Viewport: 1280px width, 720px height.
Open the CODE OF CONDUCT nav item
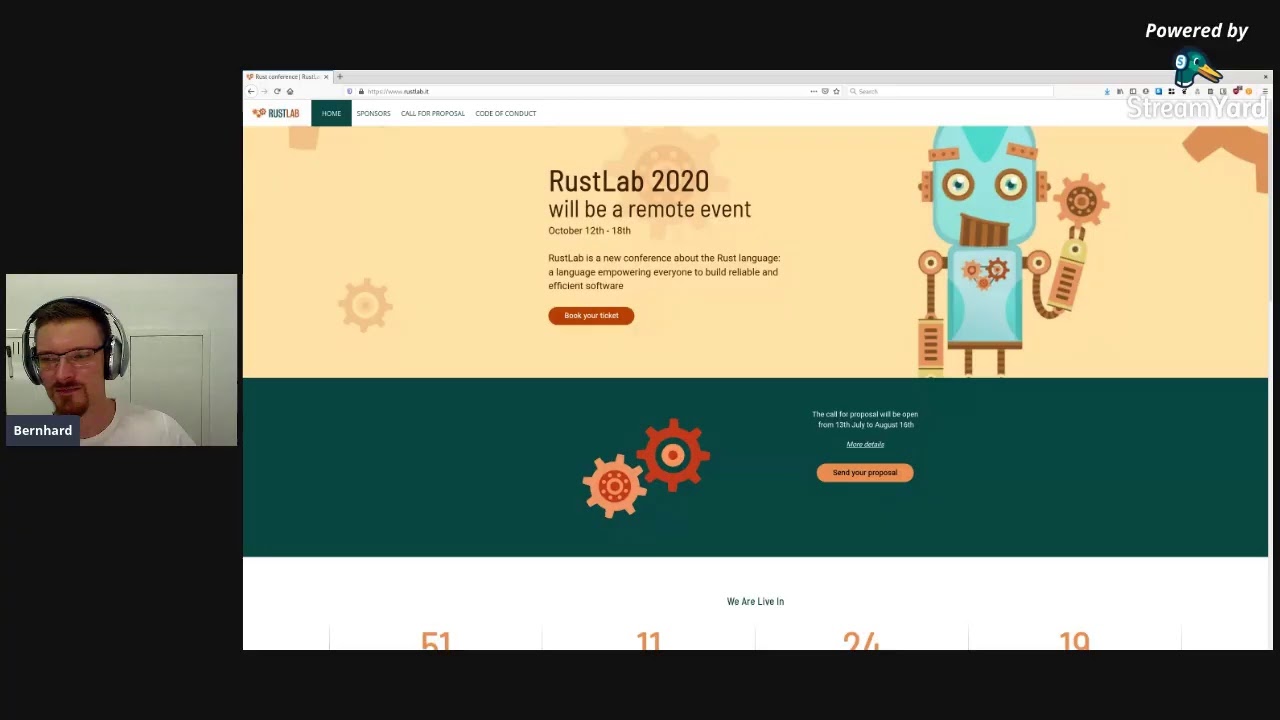tap(506, 113)
